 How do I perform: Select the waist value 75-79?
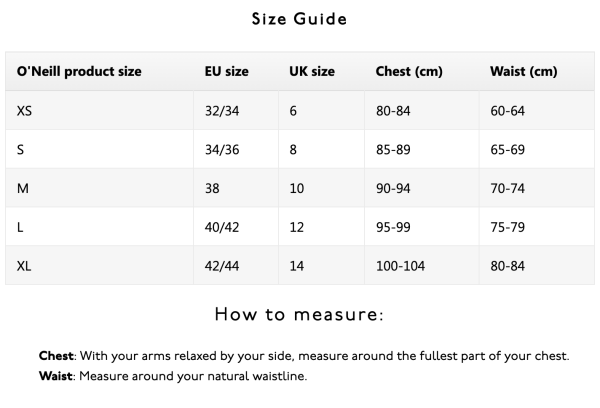(x=507, y=227)
